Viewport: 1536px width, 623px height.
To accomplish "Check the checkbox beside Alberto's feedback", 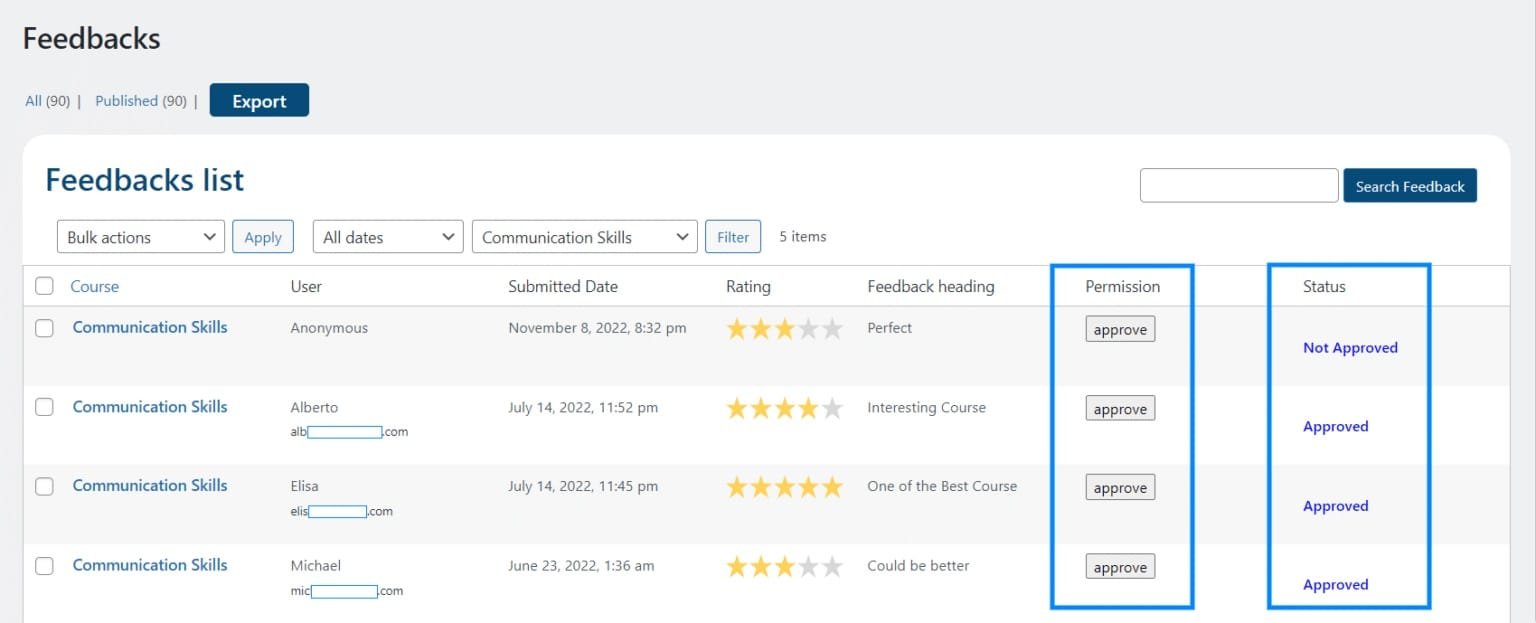I will pos(44,407).
